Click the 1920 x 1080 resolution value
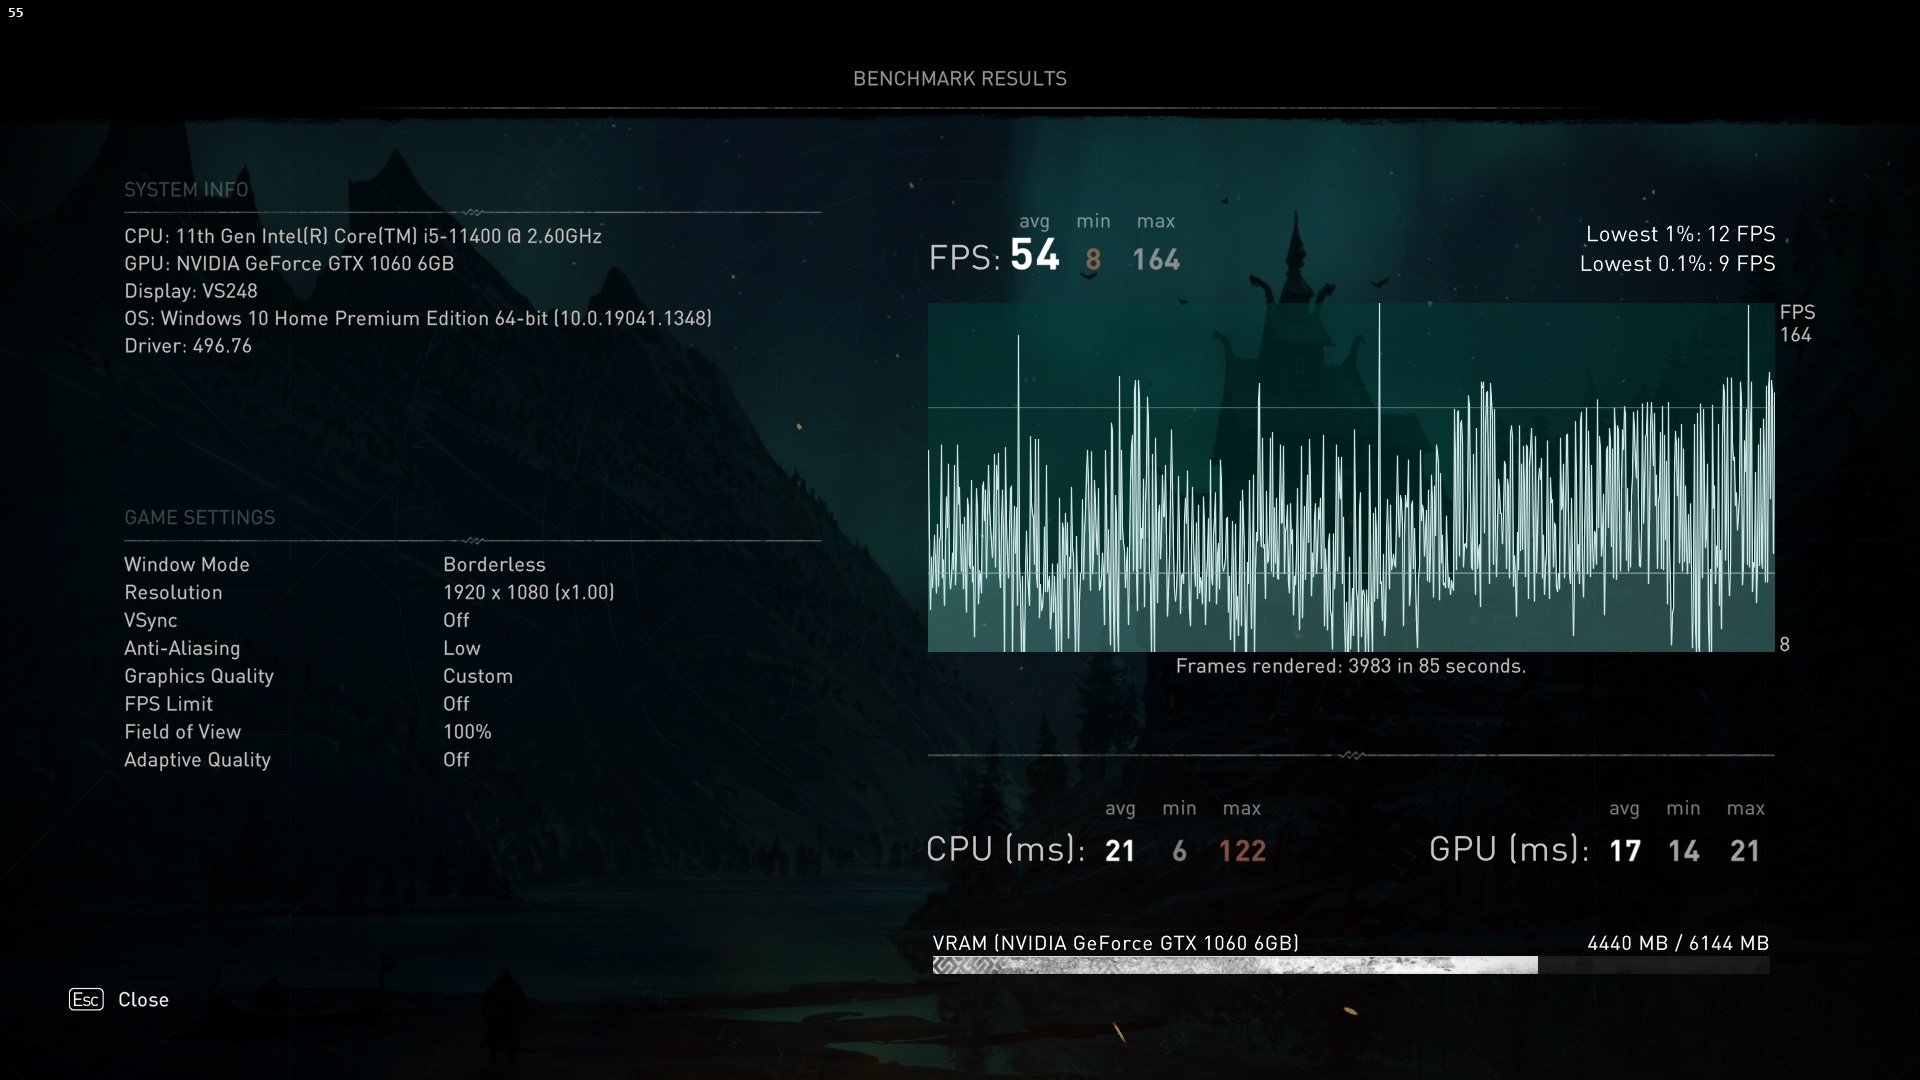Screen dimensions: 1920x1080 click(x=528, y=593)
